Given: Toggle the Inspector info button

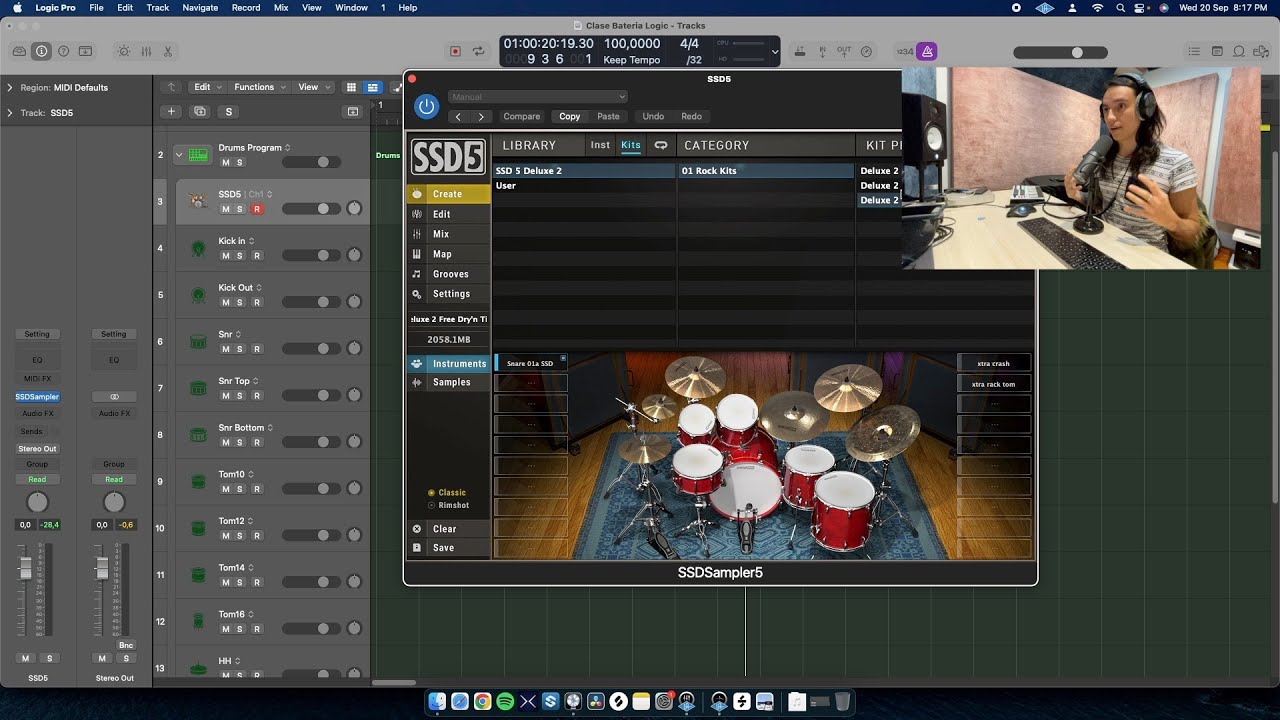Looking at the screenshot, I should [41, 51].
